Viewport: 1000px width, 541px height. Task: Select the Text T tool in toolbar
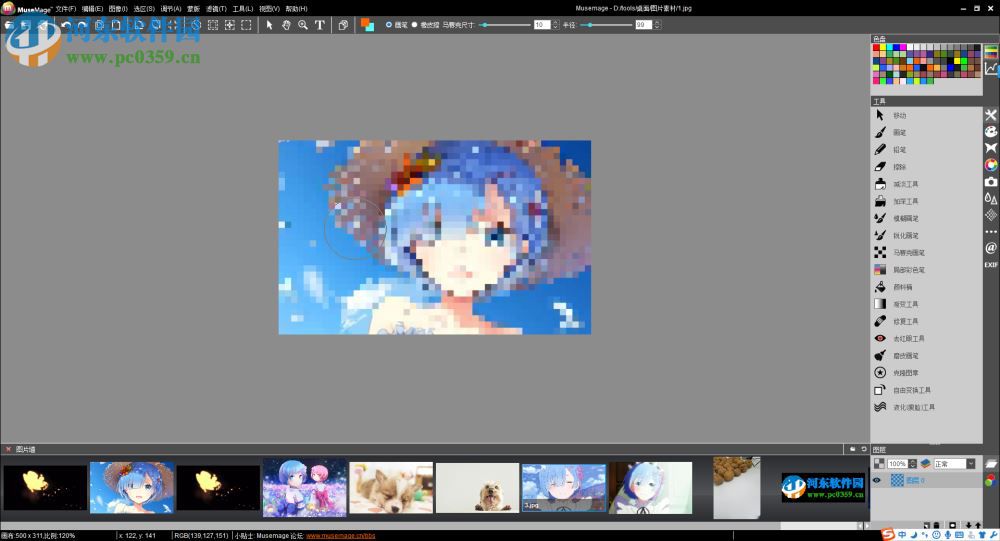point(320,25)
